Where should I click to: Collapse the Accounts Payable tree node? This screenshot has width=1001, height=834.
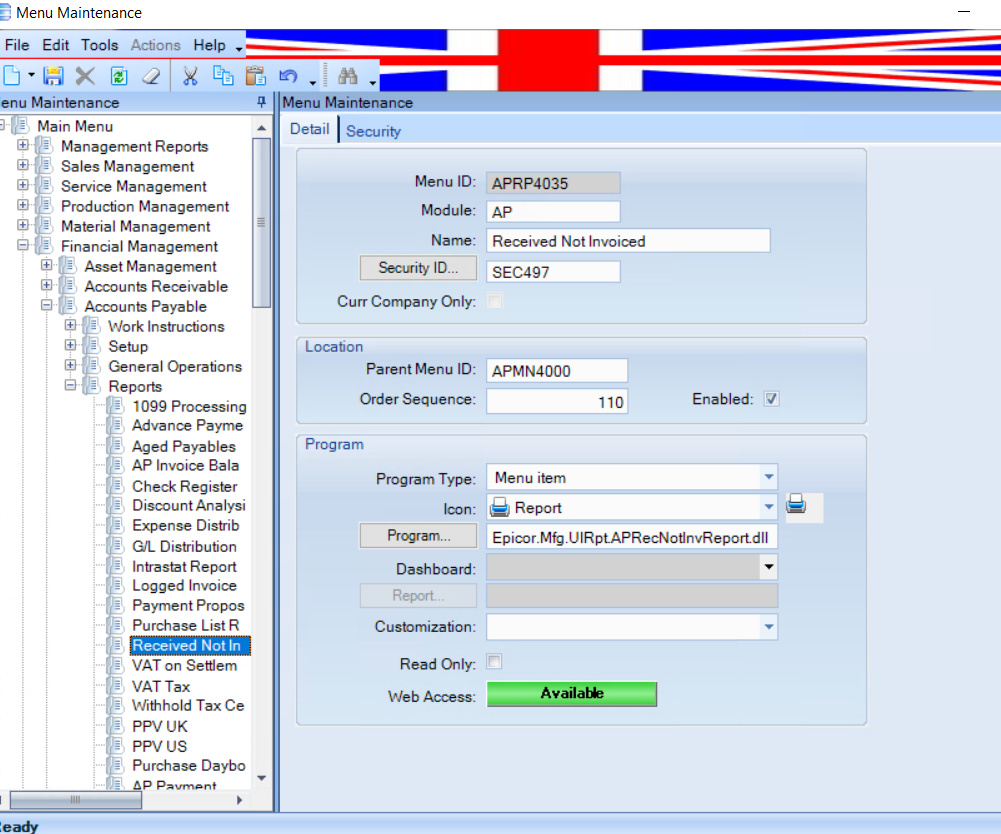click(x=47, y=305)
